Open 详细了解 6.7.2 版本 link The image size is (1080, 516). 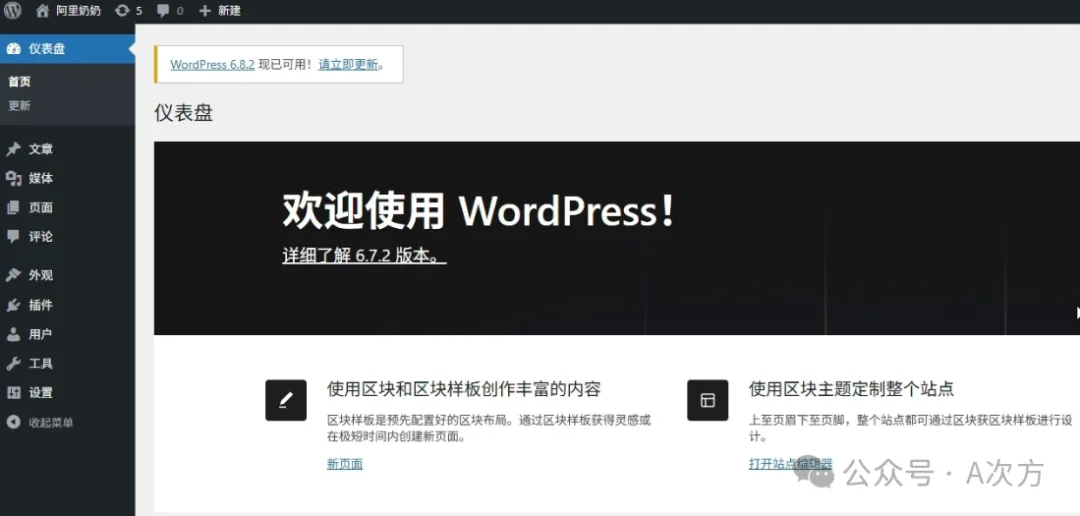click(x=364, y=256)
